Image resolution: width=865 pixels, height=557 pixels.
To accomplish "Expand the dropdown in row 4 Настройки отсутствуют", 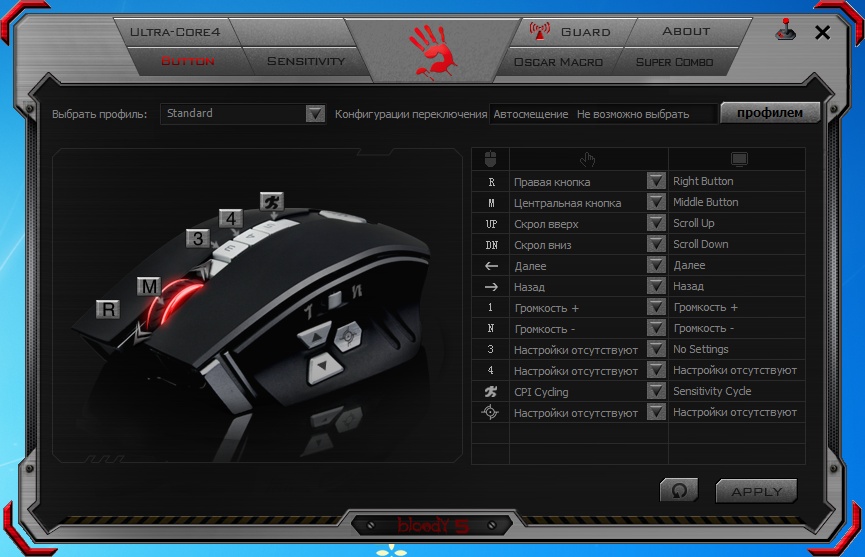I will tap(656, 369).
